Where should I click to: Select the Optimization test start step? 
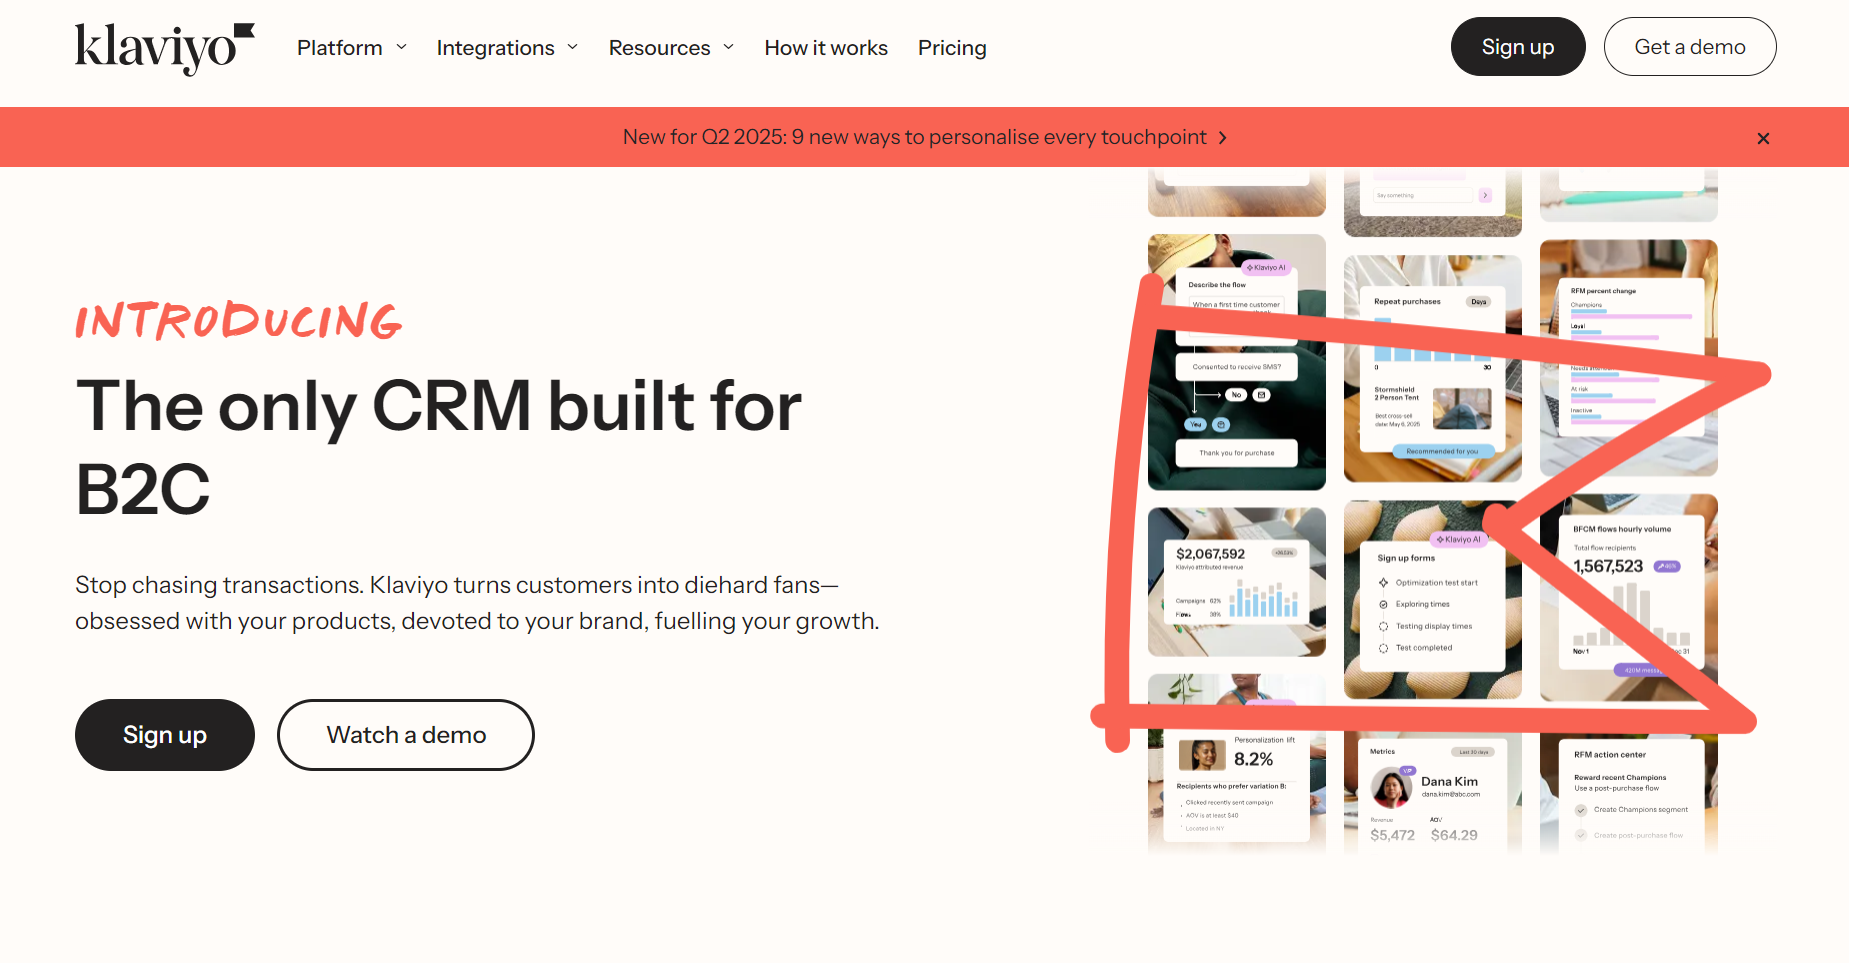pos(1428,583)
